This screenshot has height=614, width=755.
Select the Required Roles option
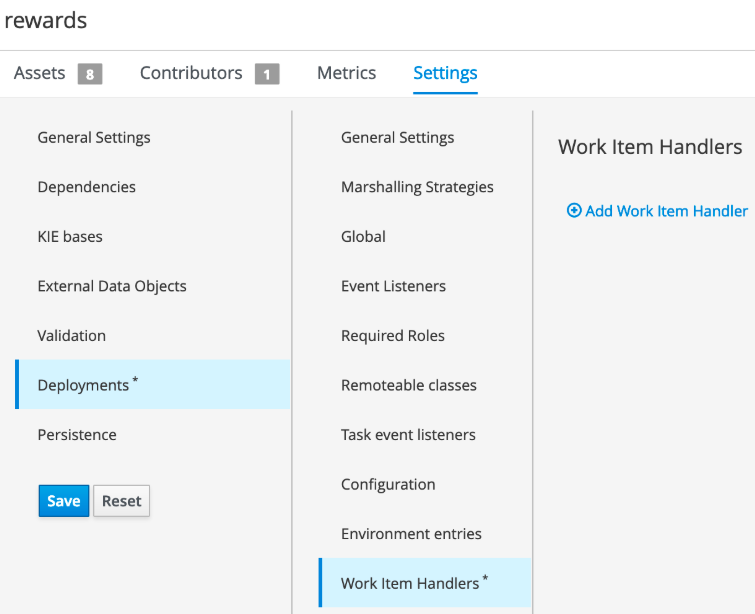(393, 336)
